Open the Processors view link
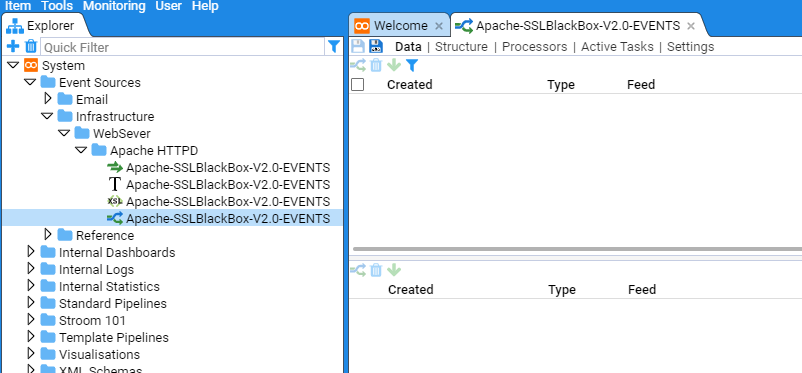802x373 pixels. [534, 47]
